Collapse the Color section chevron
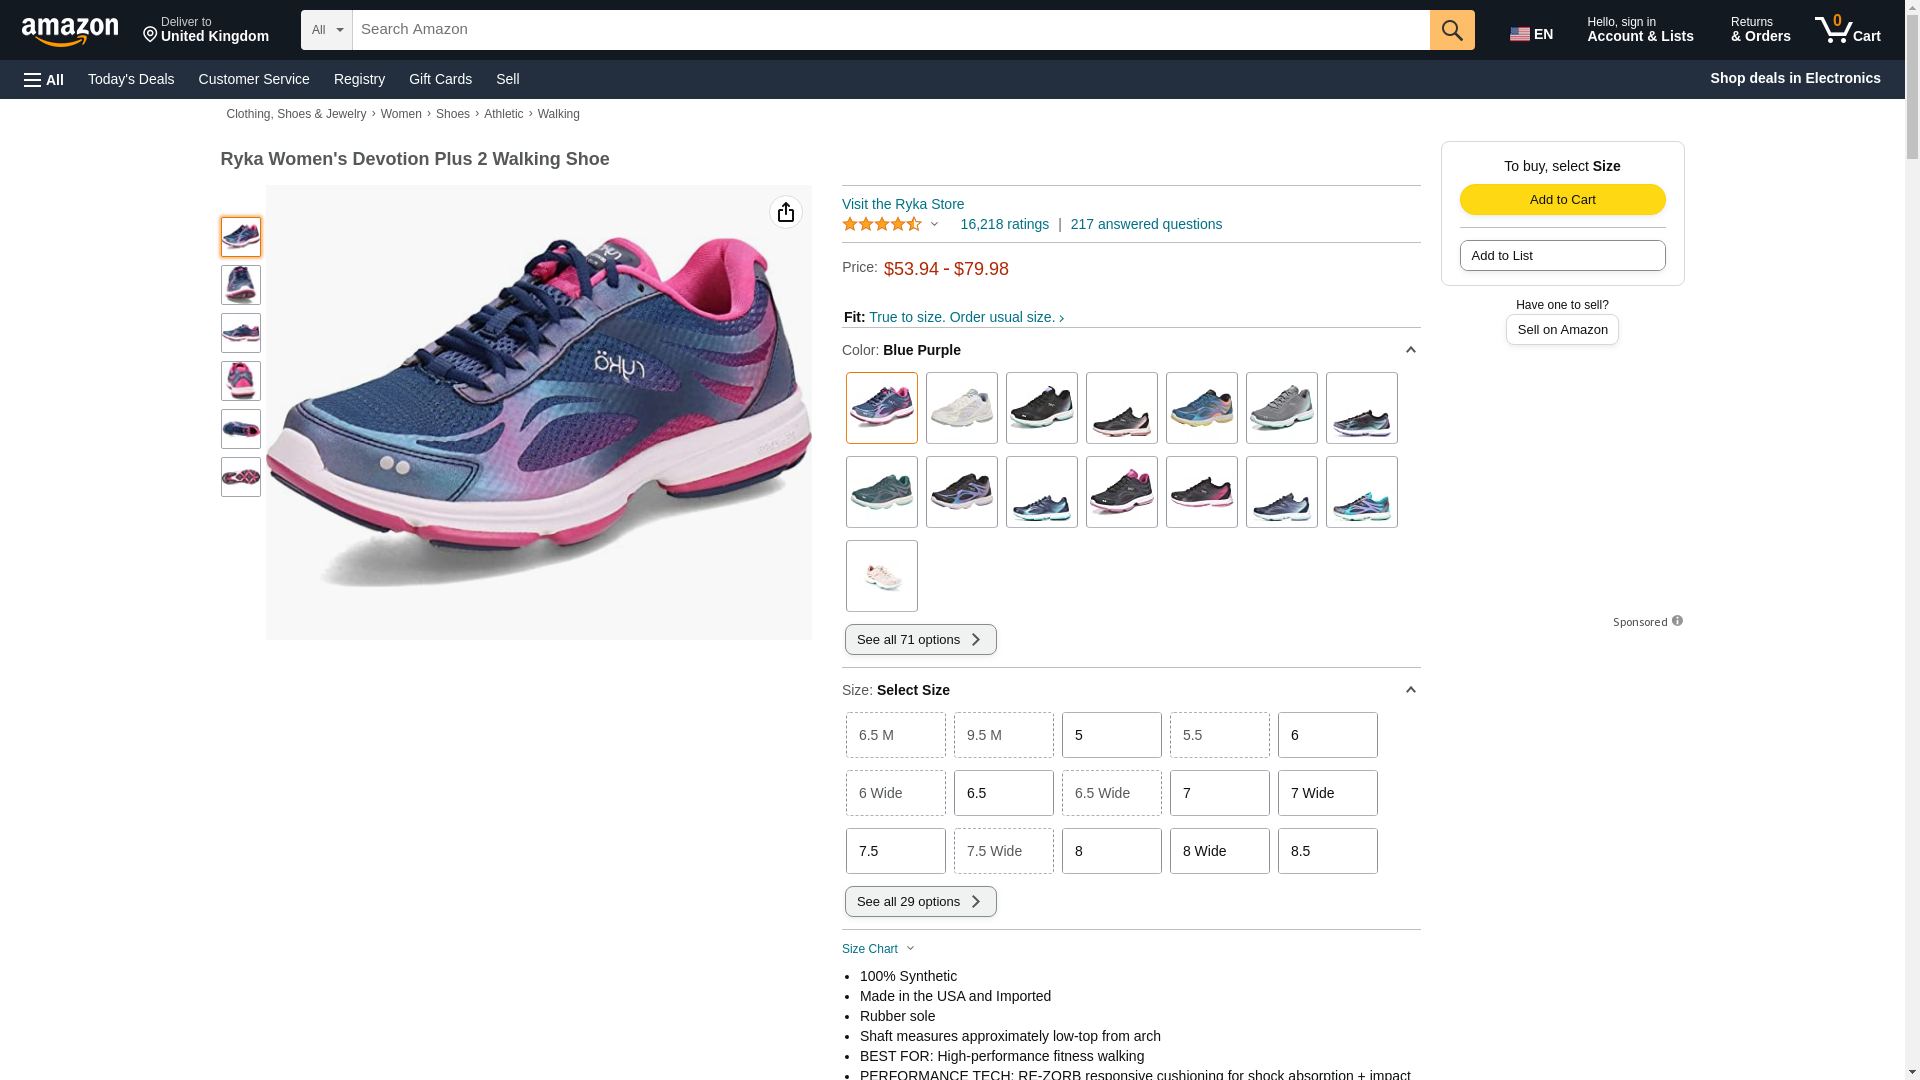 [1410, 350]
